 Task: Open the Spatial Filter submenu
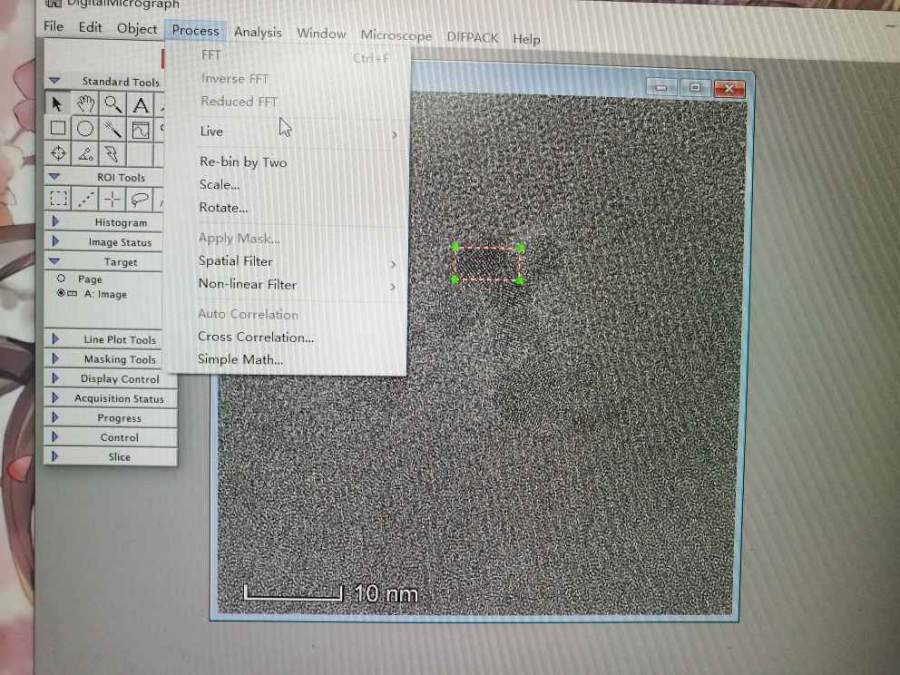tap(235, 262)
